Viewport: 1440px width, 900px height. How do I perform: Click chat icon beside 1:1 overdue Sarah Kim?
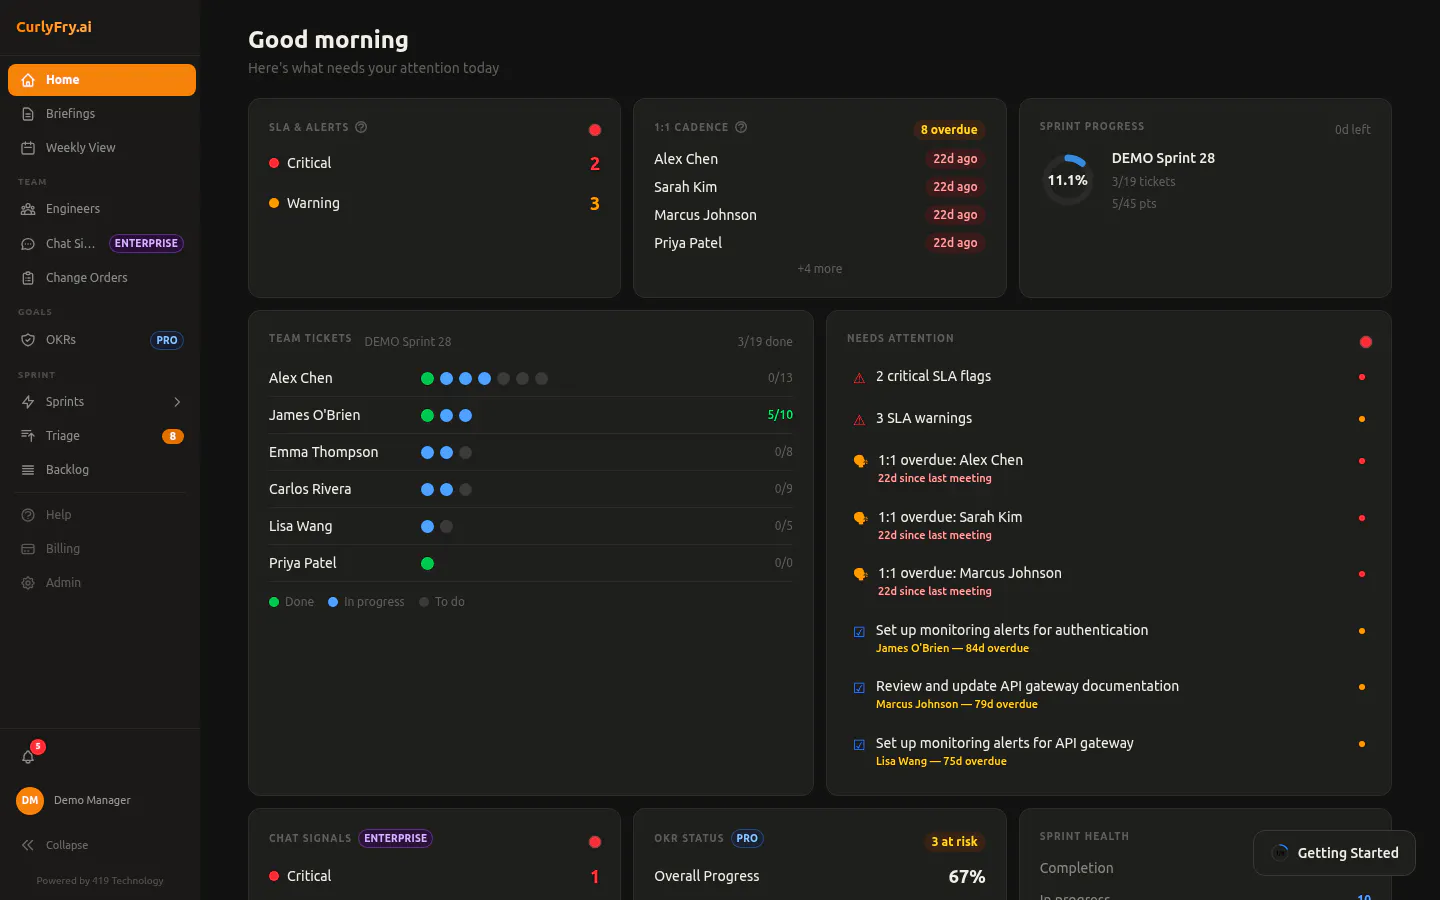coord(860,518)
